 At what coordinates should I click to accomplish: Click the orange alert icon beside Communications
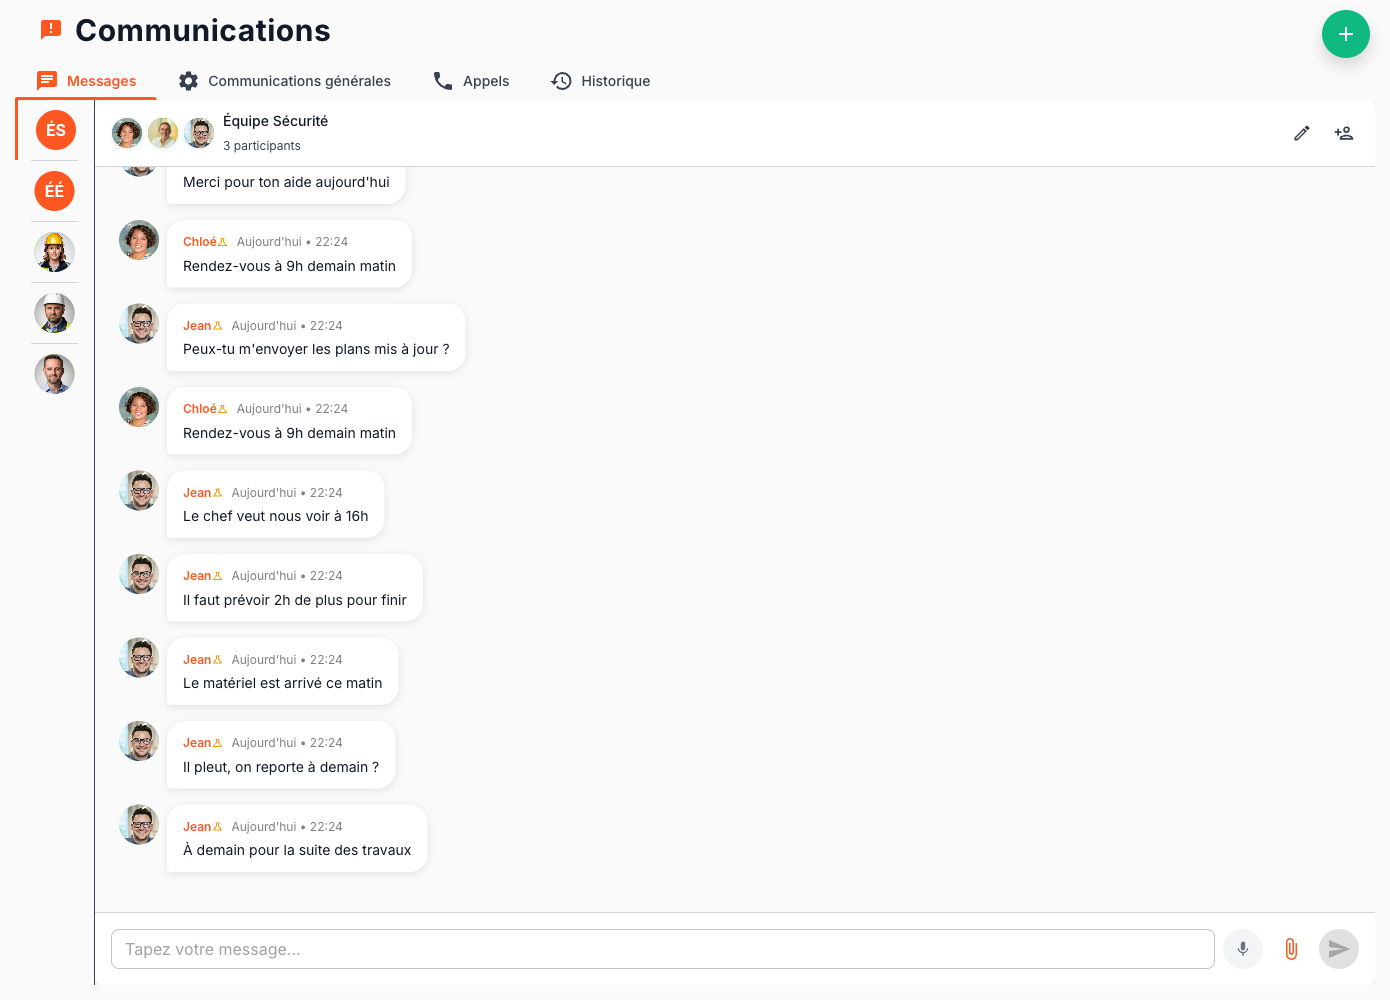coord(51,30)
